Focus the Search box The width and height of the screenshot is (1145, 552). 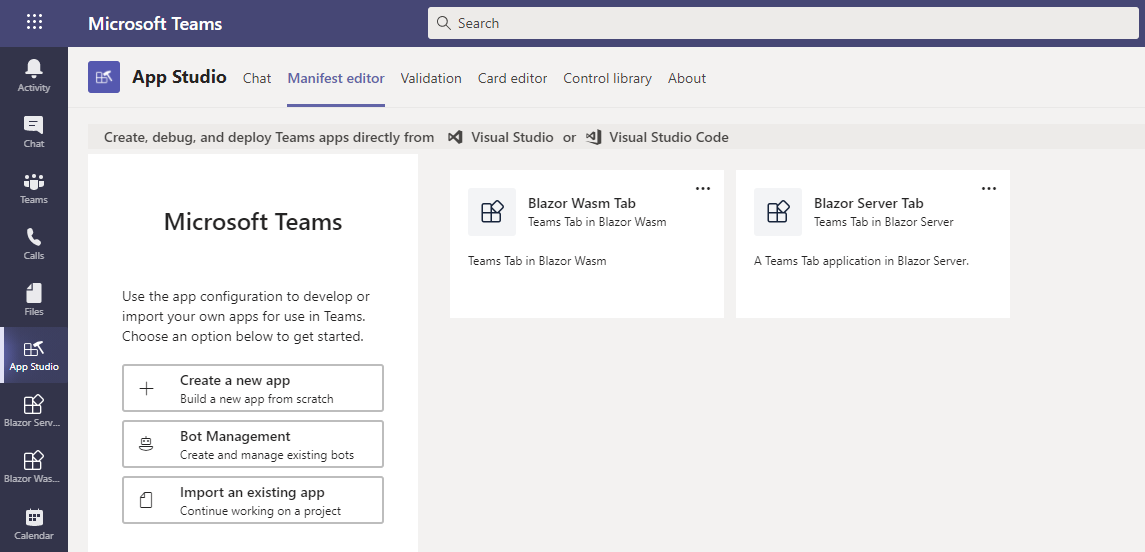pyautogui.click(x=783, y=23)
